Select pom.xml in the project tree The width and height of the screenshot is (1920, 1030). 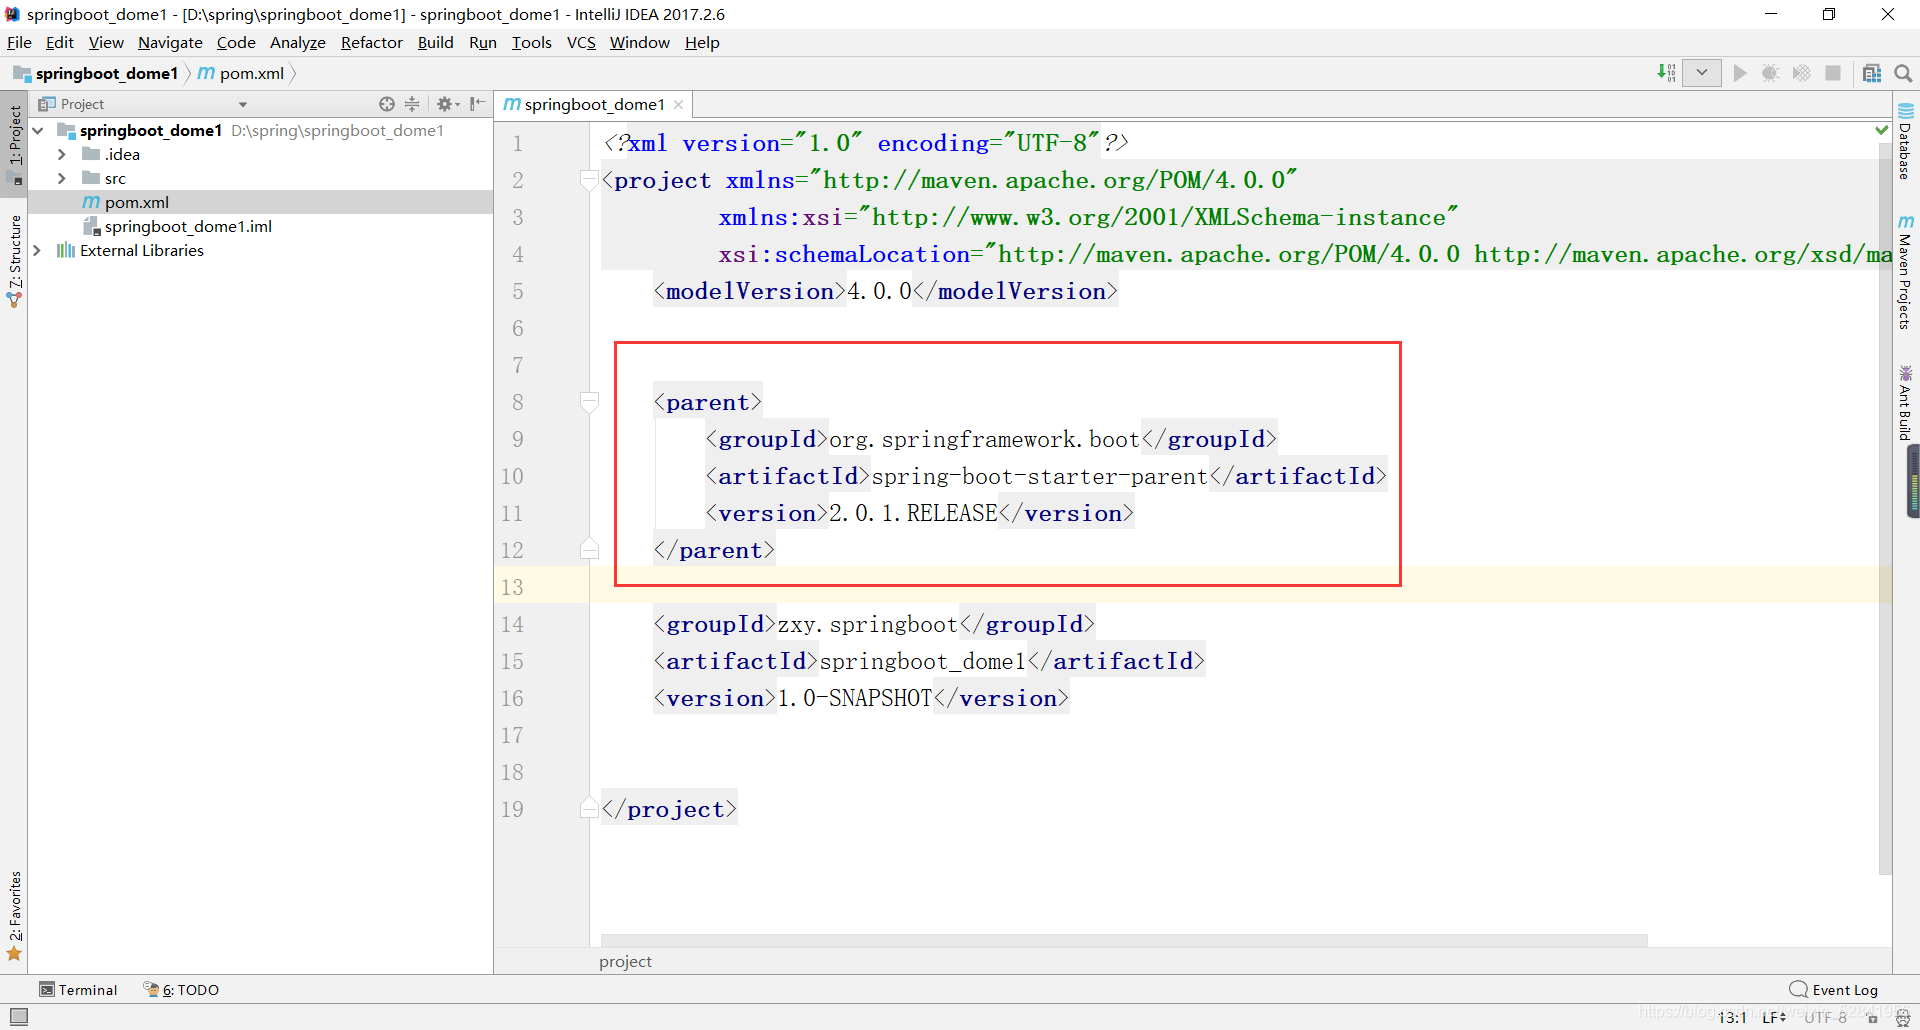pyautogui.click(x=260, y=202)
